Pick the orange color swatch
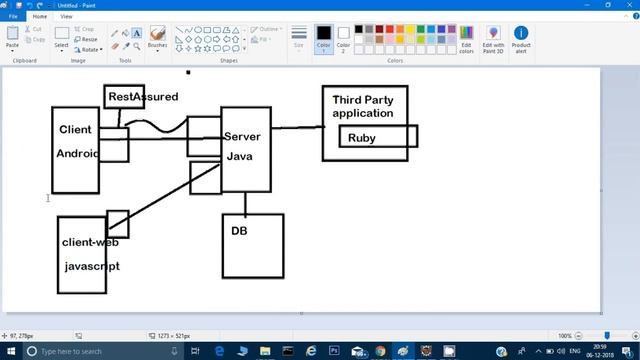The image size is (640, 360). pyautogui.click(x=400, y=29)
